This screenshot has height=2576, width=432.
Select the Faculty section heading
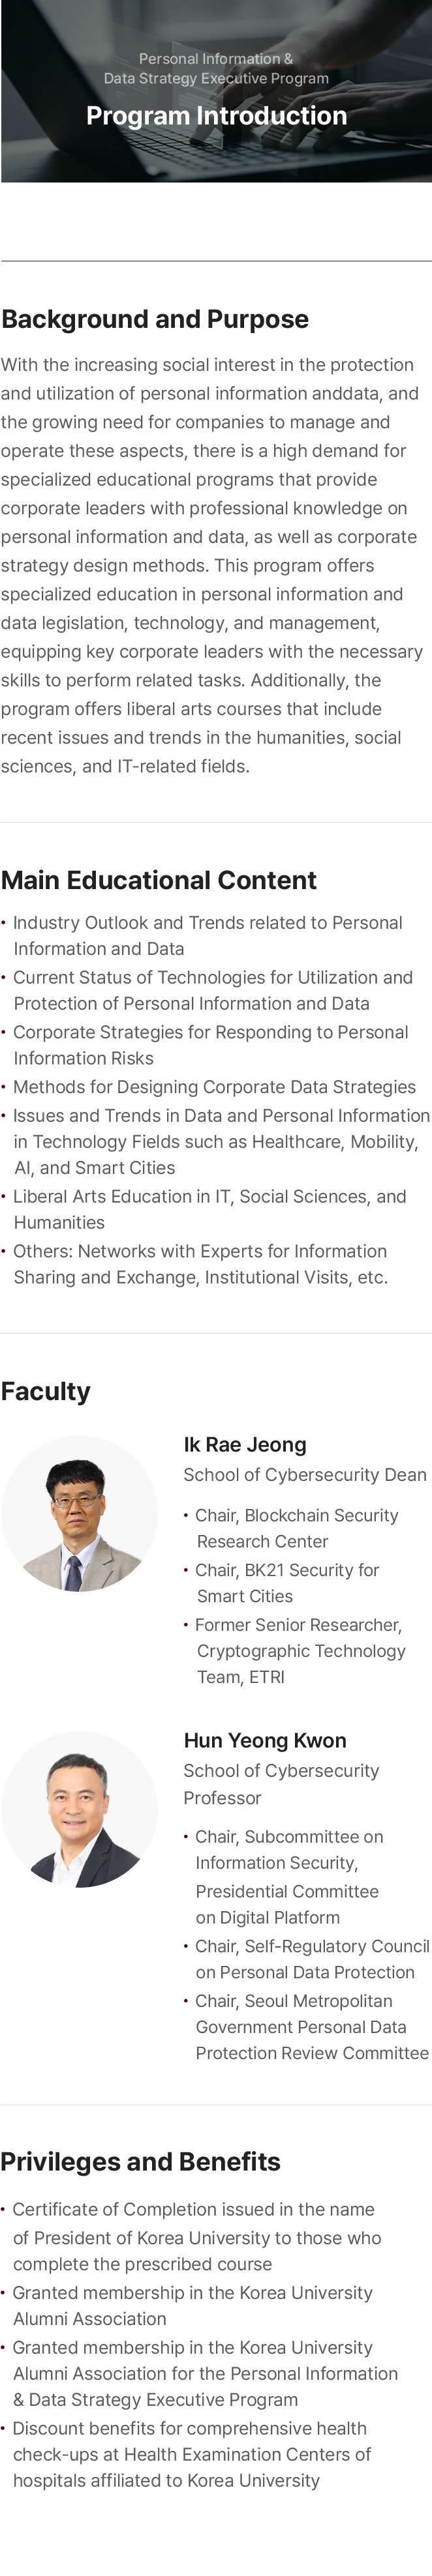pos(46,1391)
